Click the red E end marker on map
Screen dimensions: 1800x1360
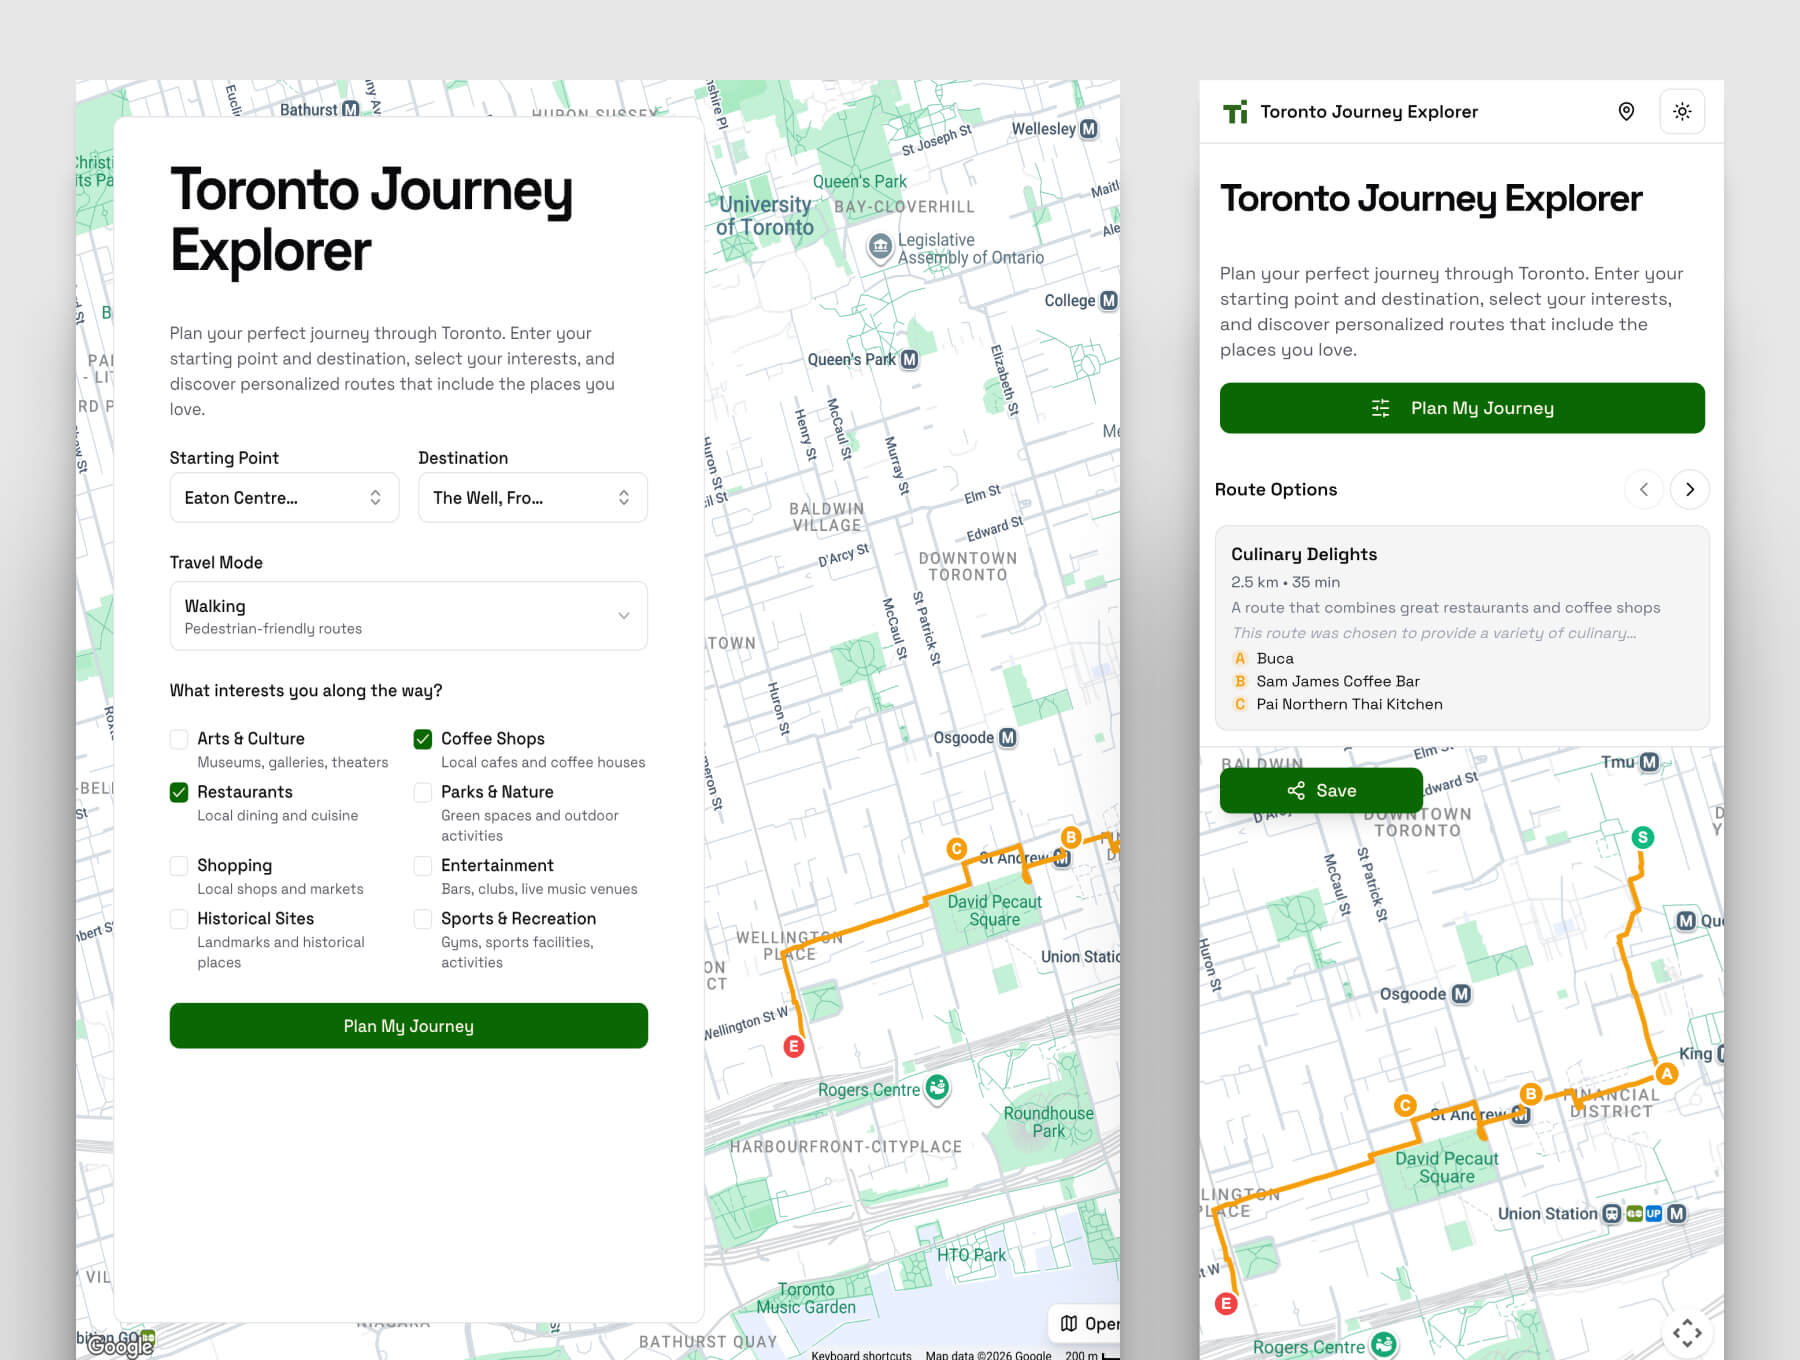794,1046
